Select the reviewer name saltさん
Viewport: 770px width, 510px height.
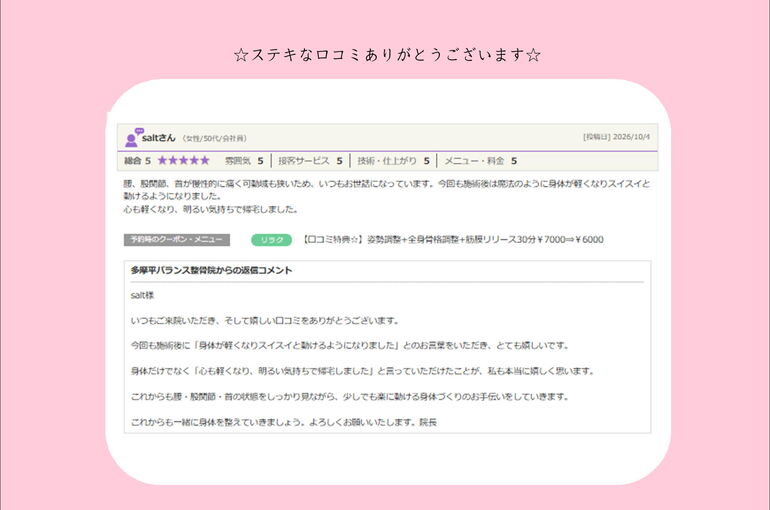pos(159,138)
